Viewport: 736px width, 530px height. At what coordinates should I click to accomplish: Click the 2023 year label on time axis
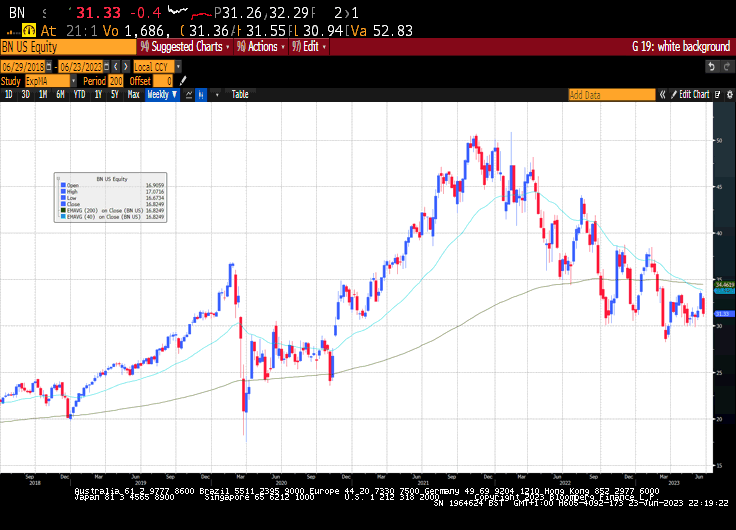tap(674, 483)
